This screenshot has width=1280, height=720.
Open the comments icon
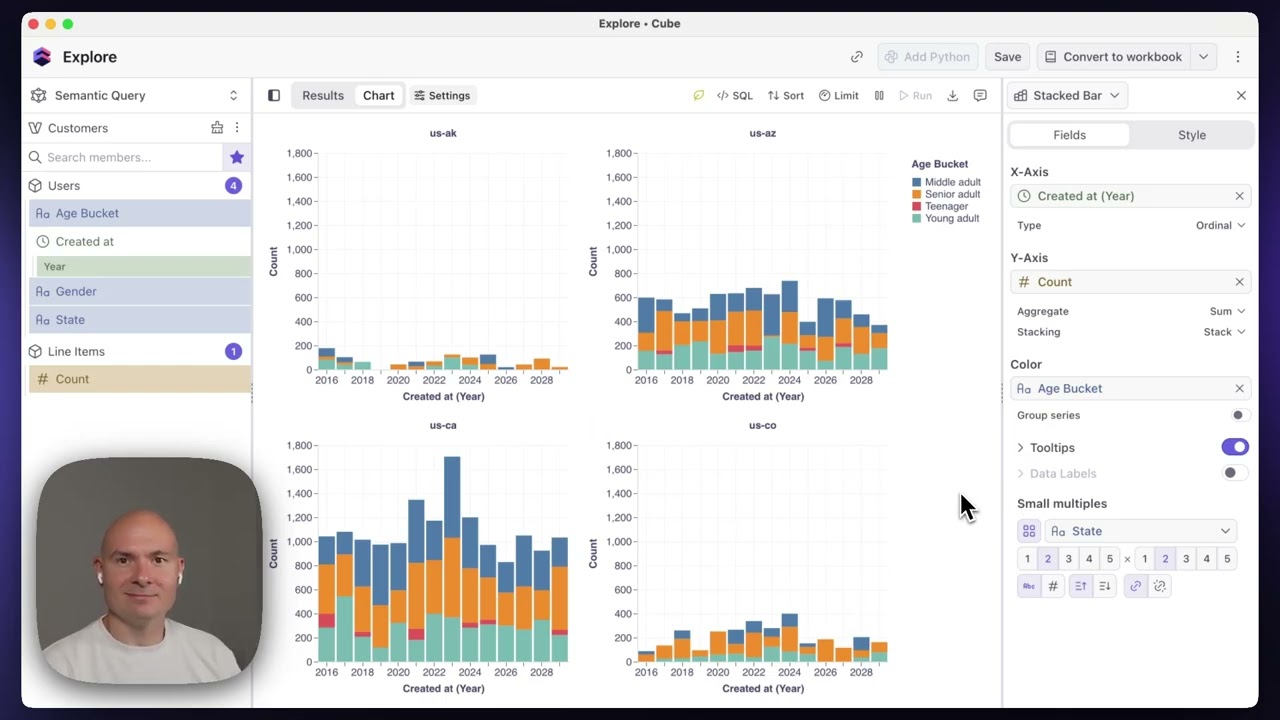pos(980,96)
